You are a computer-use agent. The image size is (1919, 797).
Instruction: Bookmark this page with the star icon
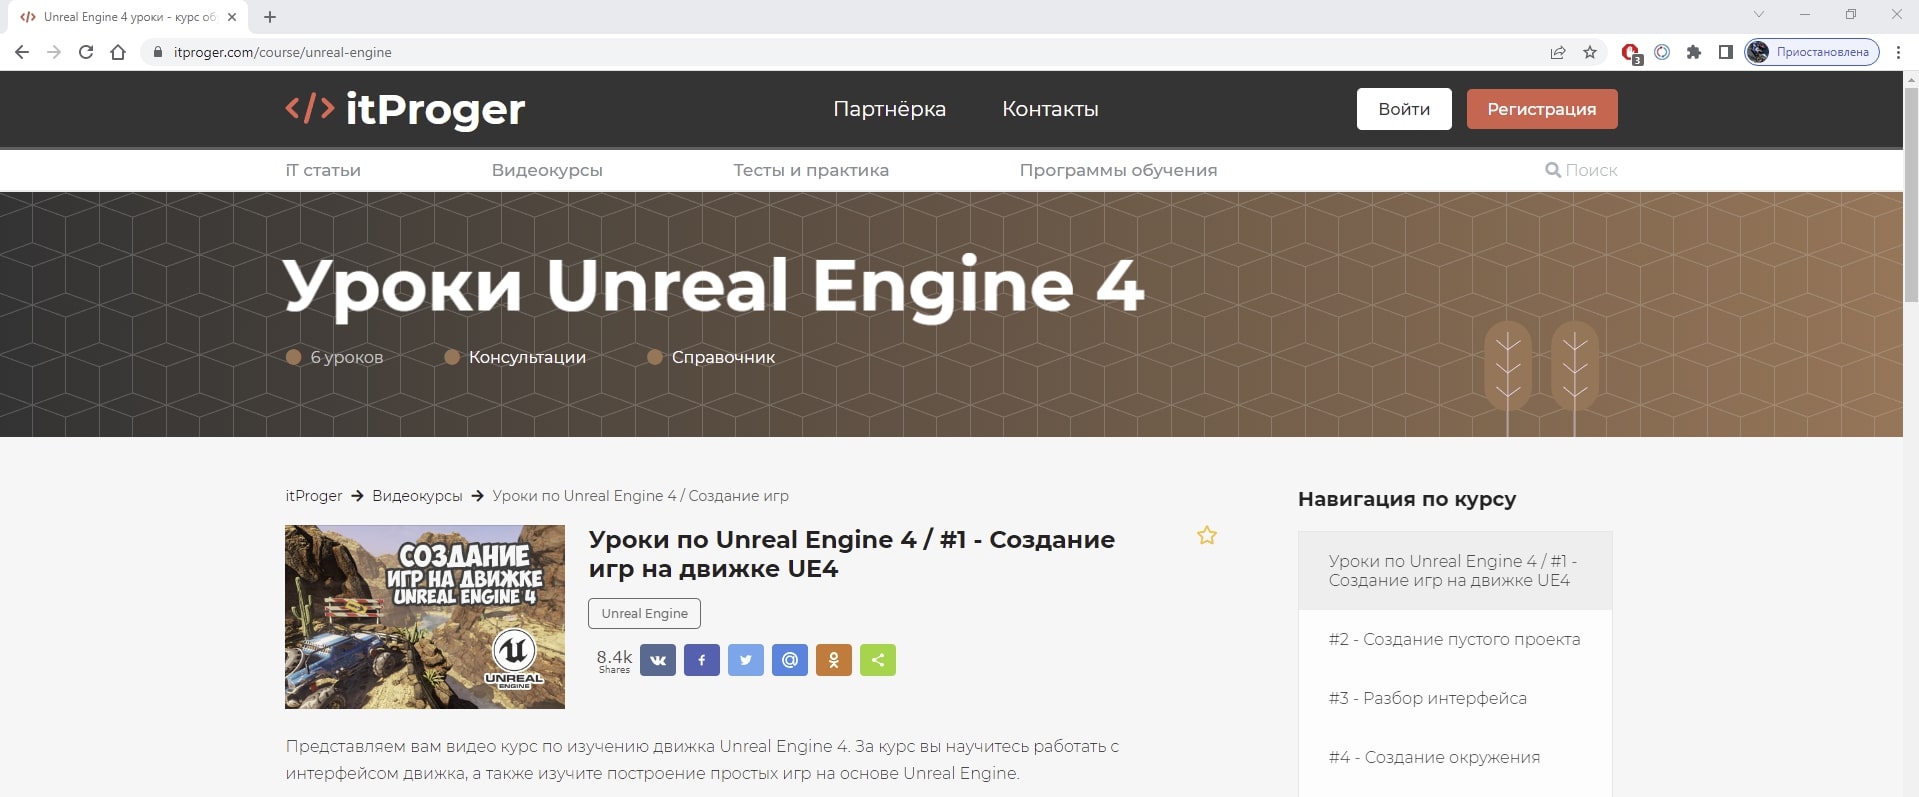1590,52
